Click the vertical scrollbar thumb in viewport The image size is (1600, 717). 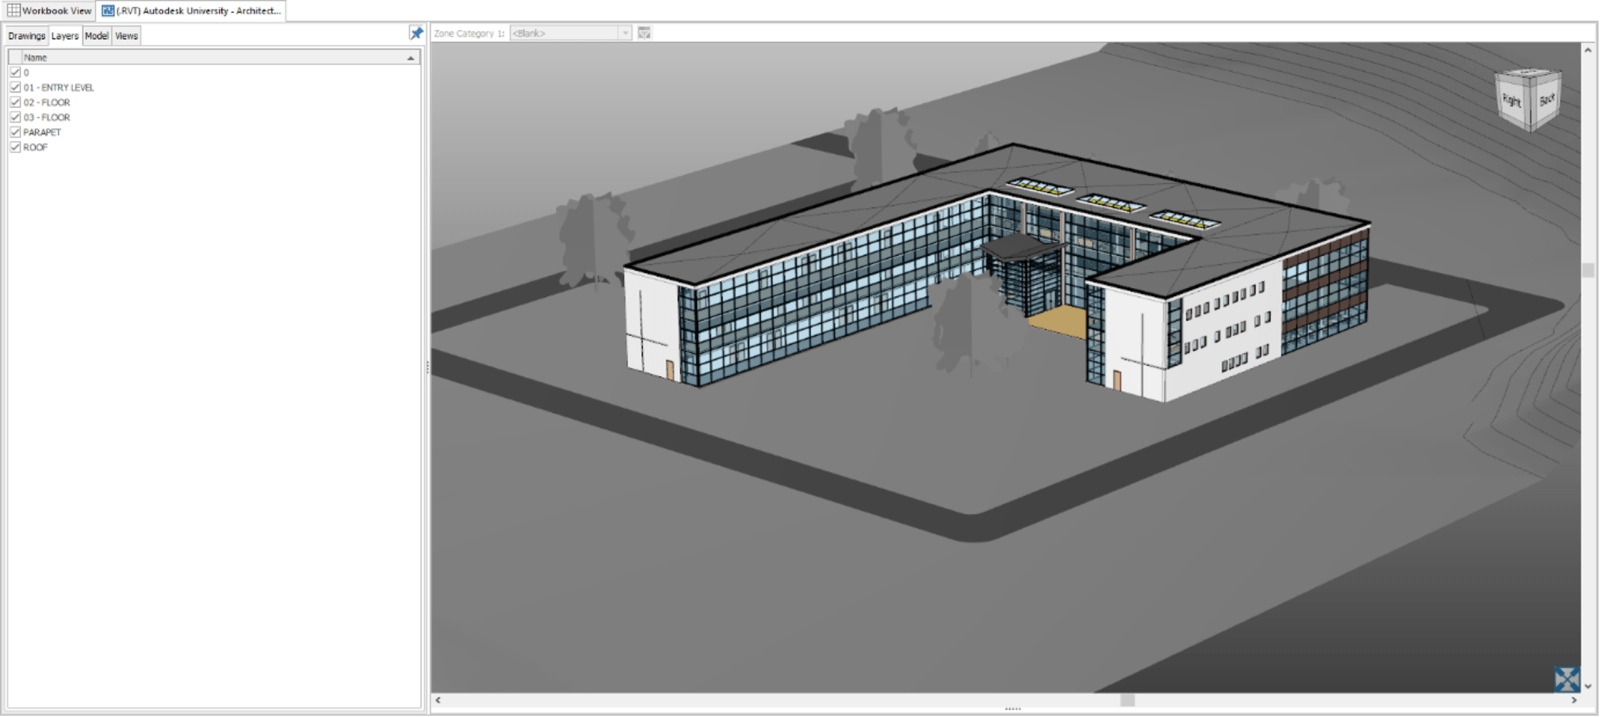click(x=1588, y=270)
